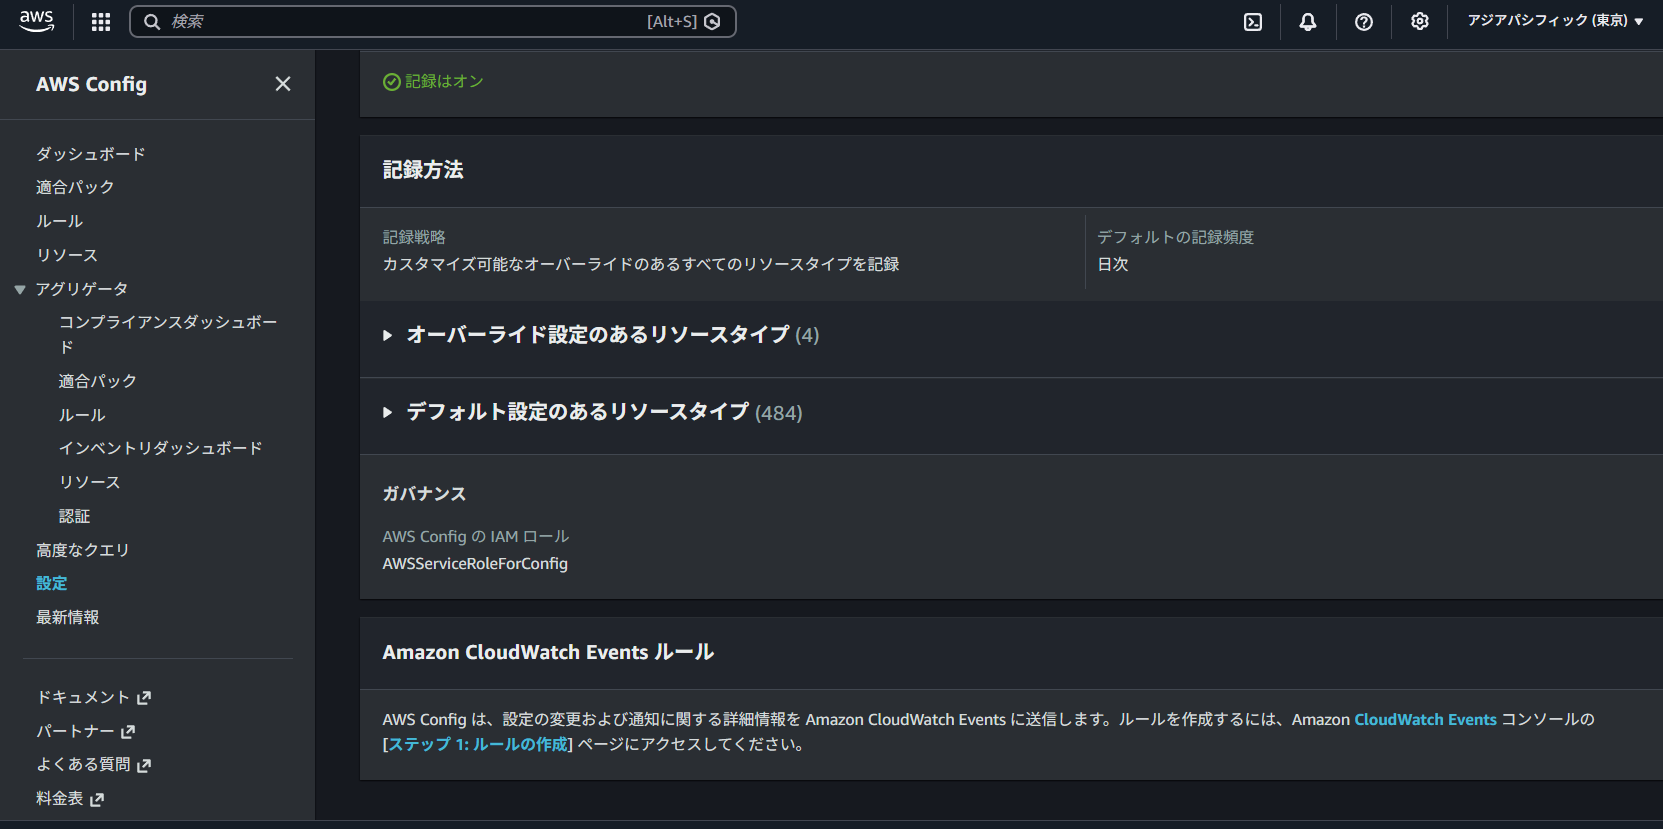Open インベントリダッシュボード under アグリゲータ

tap(160, 448)
